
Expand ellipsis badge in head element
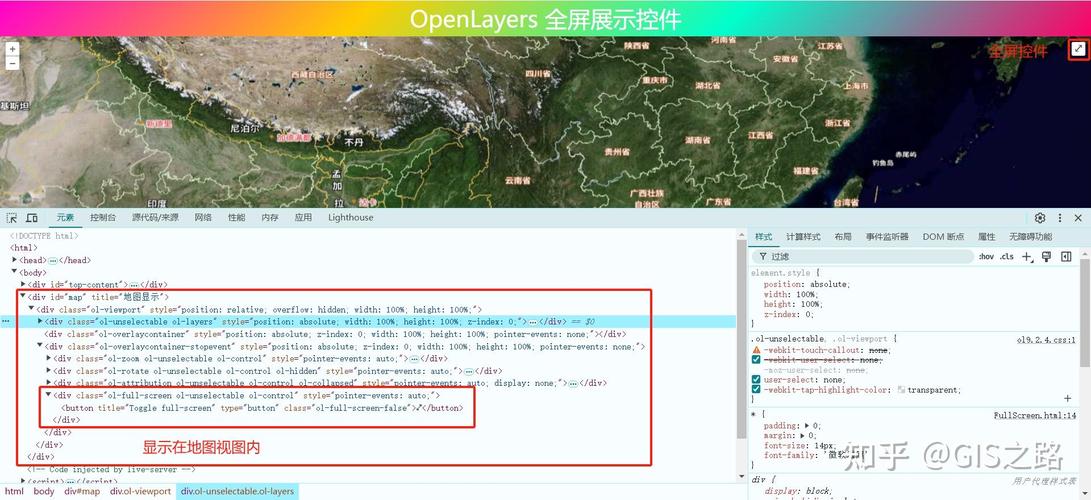point(52,260)
